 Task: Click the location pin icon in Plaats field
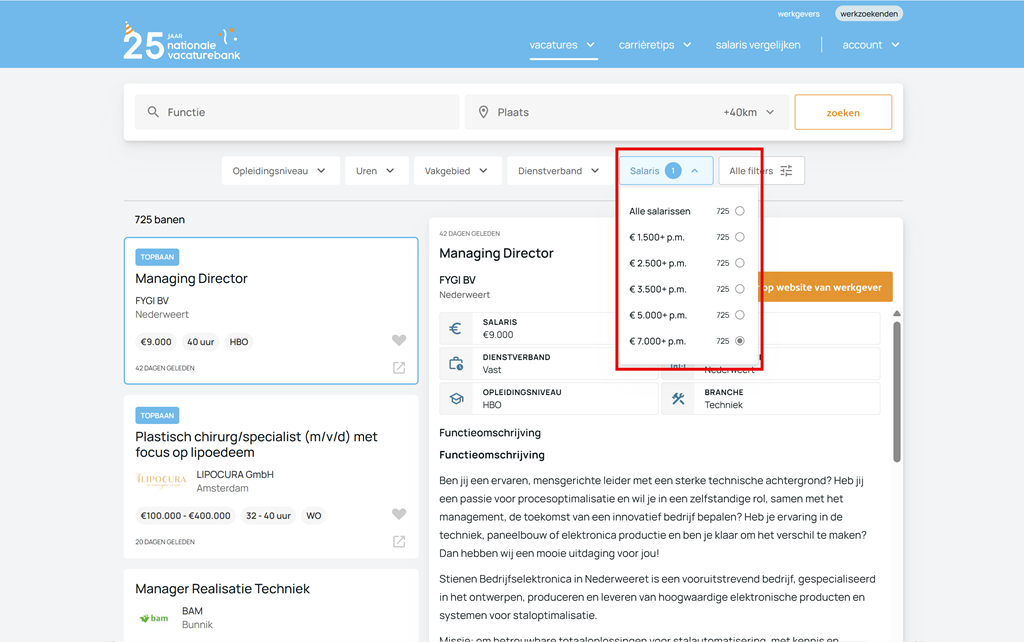[484, 113]
